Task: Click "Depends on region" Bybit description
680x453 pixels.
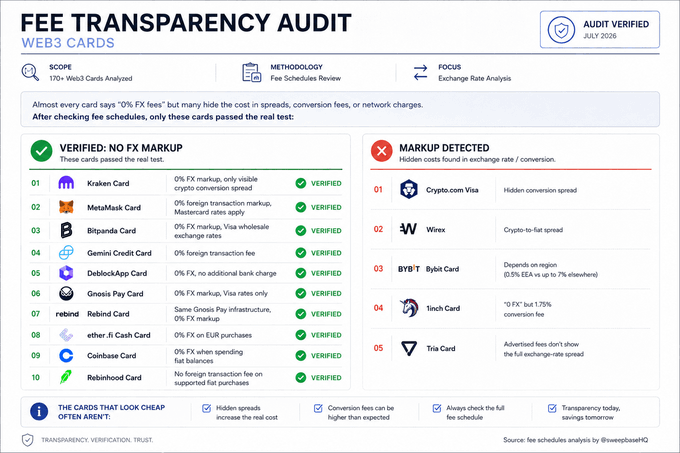Action: tap(550, 270)
